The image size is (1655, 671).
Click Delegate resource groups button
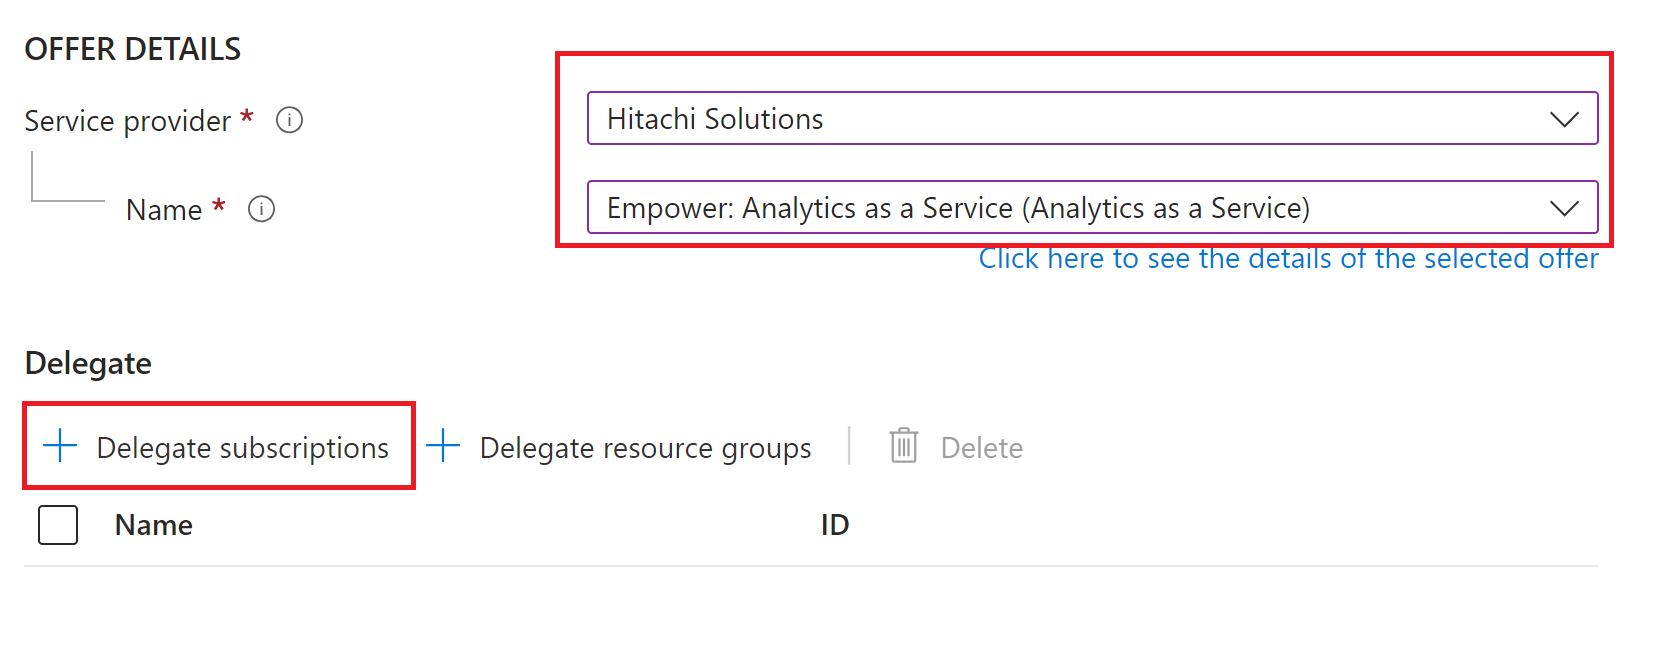pos(619,447)
